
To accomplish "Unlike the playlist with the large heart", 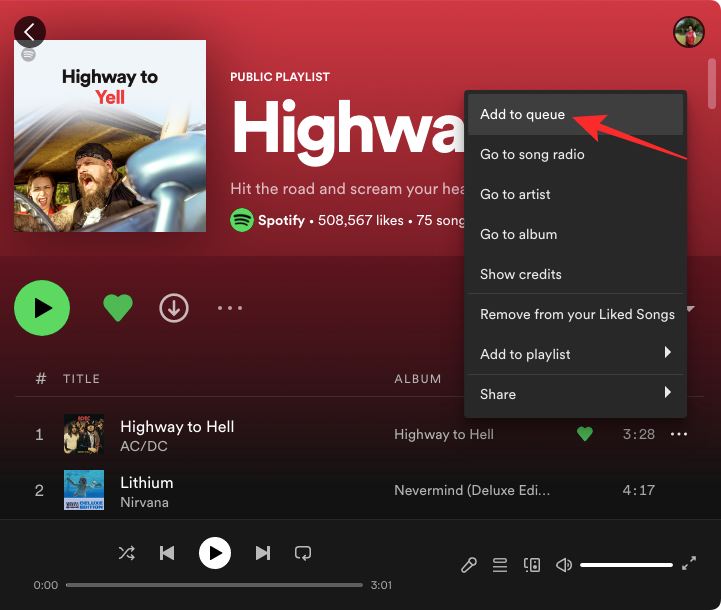I will point(118,308).
